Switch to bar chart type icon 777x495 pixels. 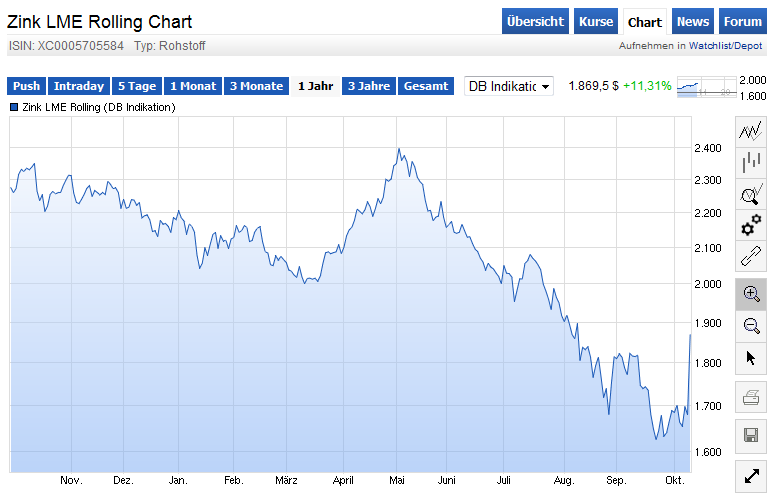click(x=751, y=163)
